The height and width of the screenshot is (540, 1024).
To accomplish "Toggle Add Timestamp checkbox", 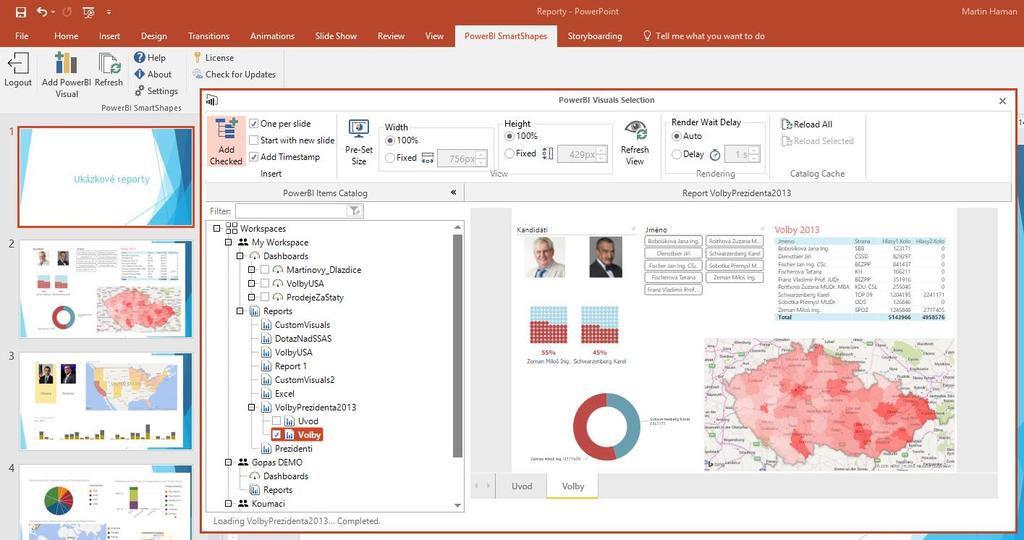I will pyautogui.click(x=254, y=157).
